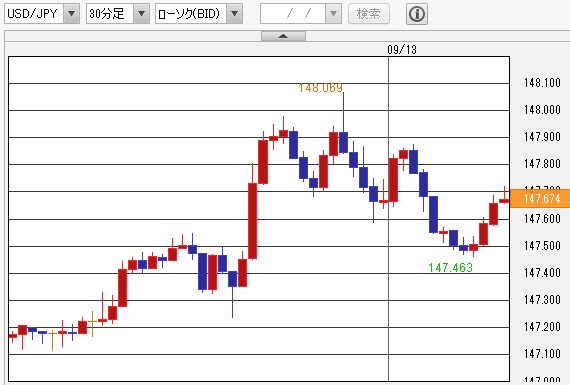Screen dimensions: 570x385
Task: Click the 09/13 date marker
Action: point(402,49)
